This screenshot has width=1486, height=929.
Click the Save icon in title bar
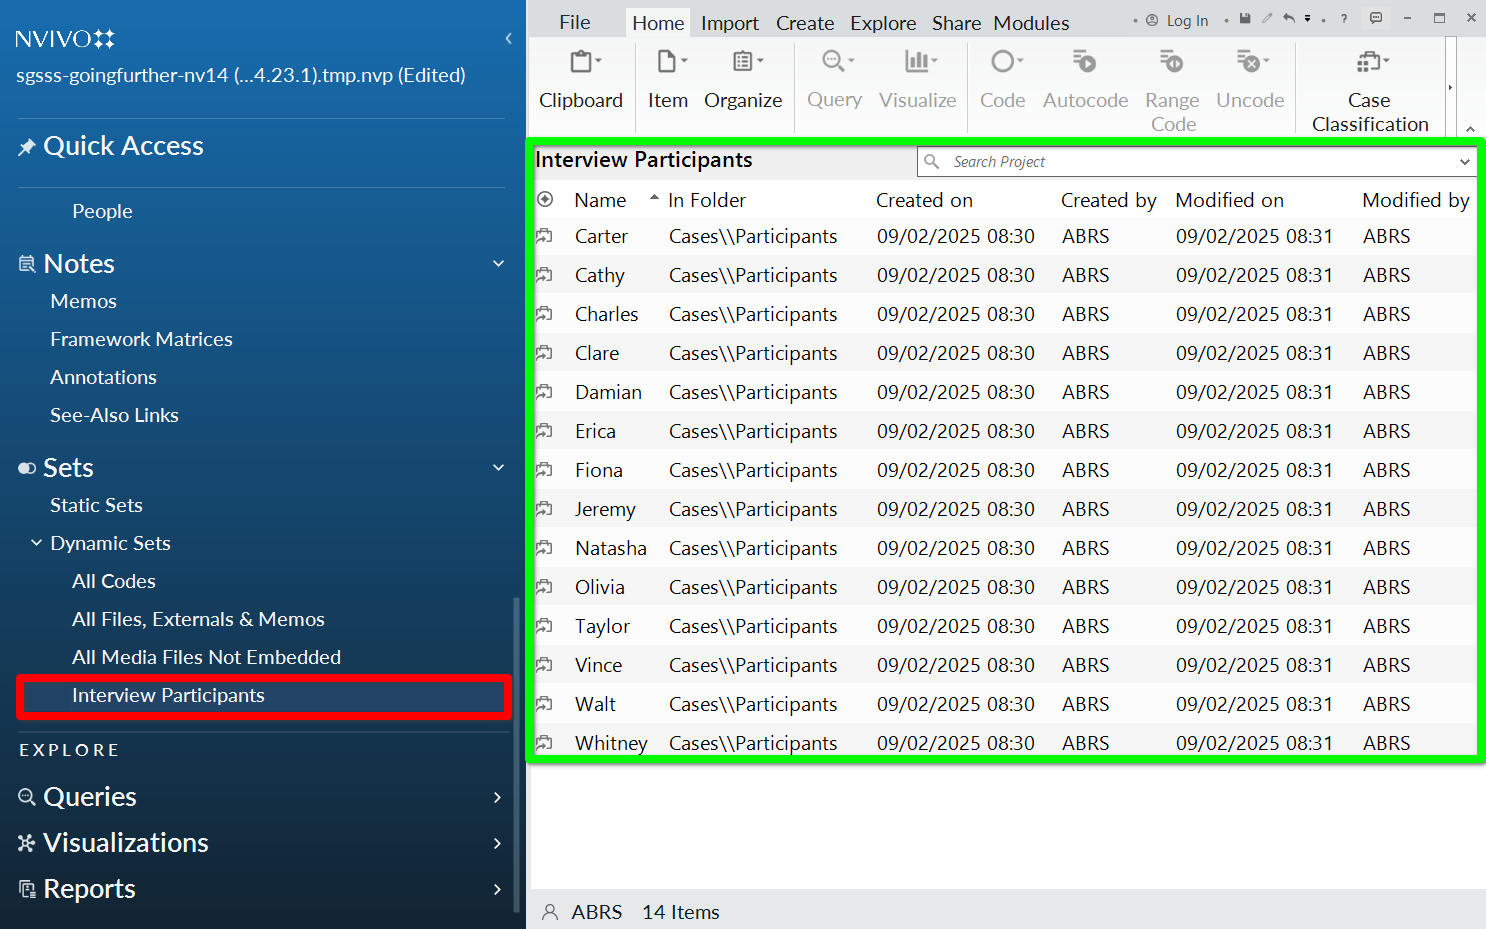(1245, 19)
